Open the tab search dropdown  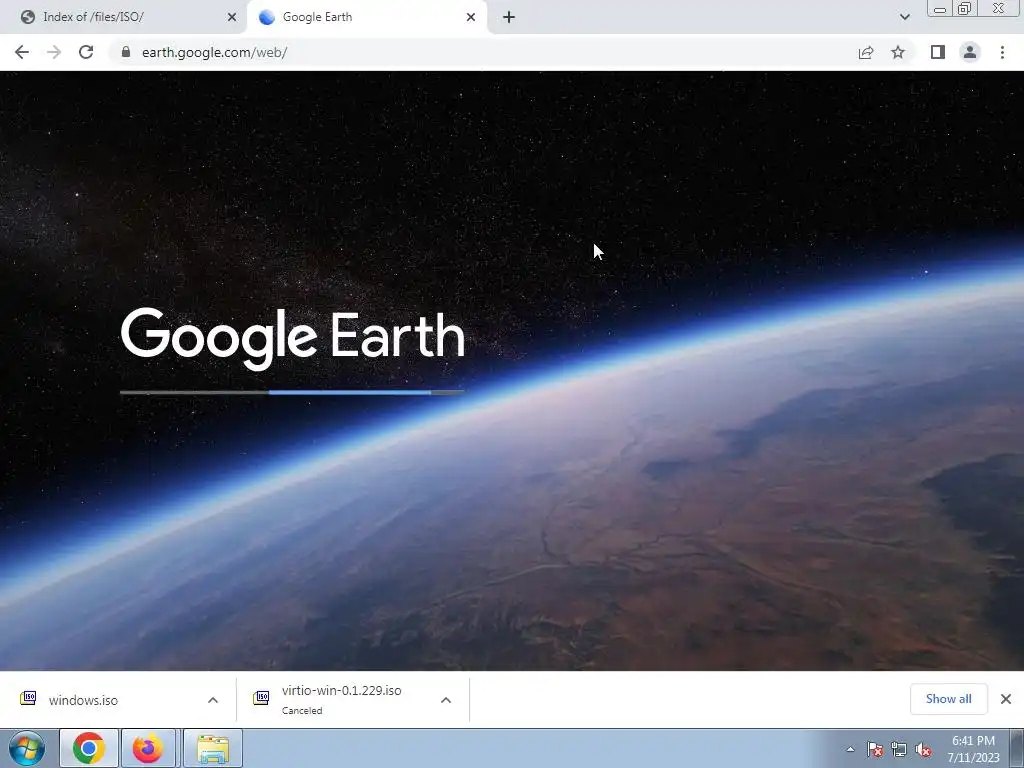coord(904,17)
